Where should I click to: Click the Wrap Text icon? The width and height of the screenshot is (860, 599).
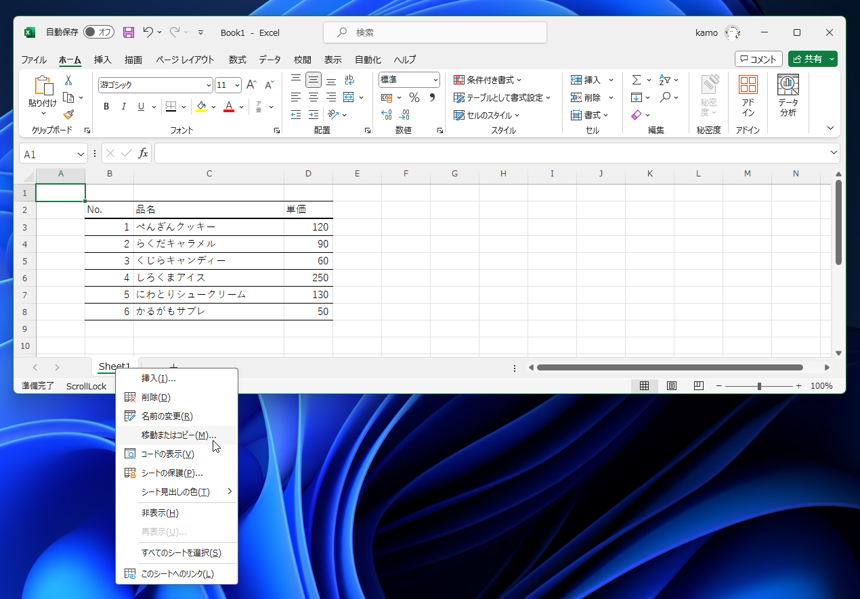[x=349, y=80]
